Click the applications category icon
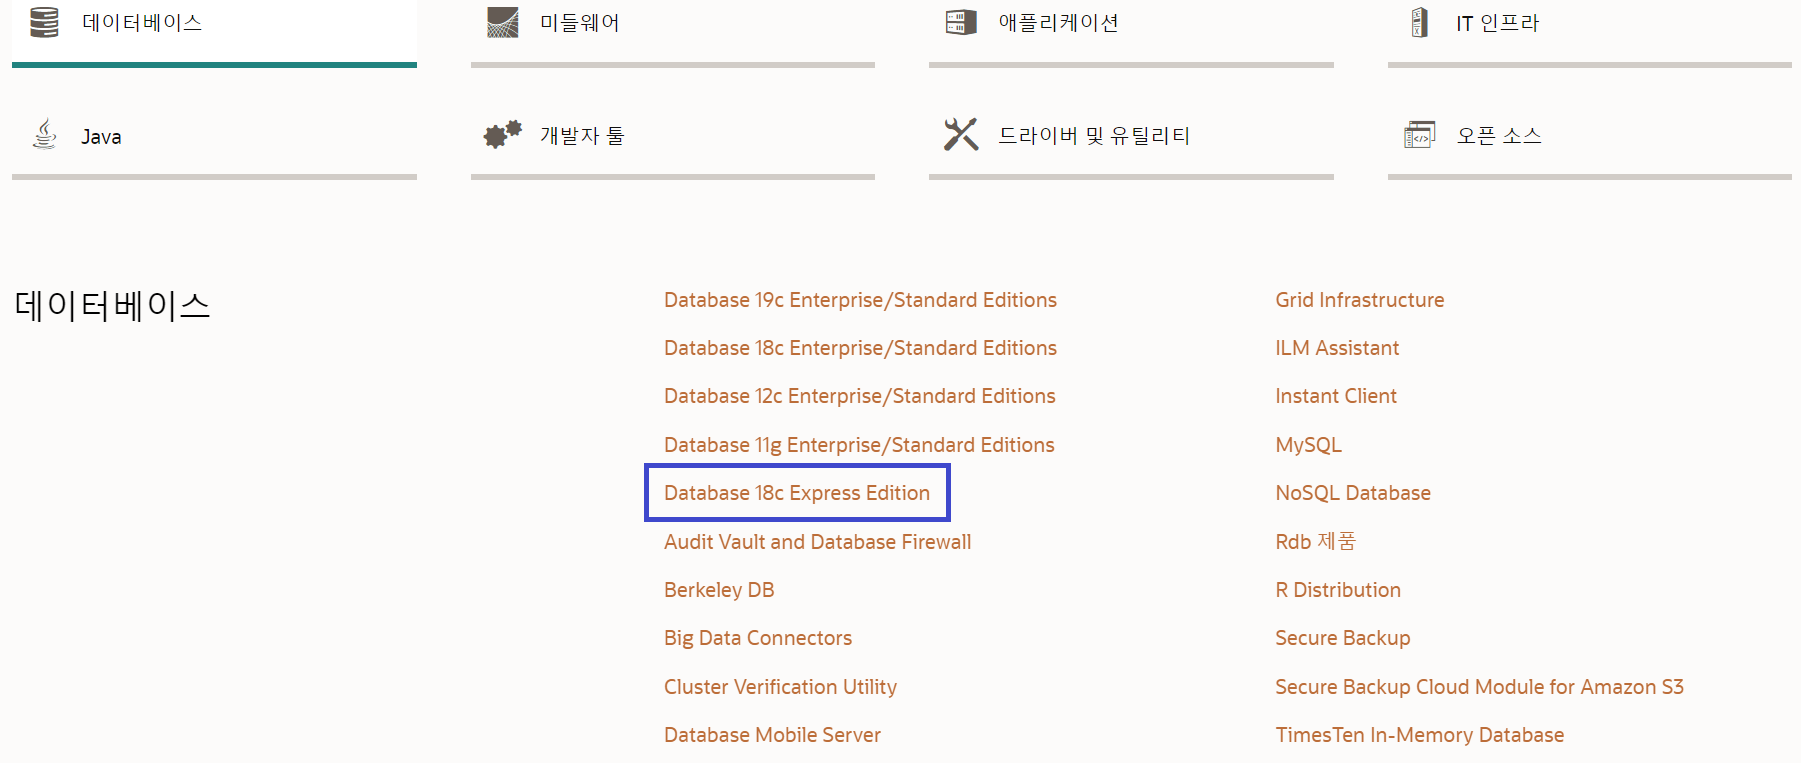This screenshot has height=763, width=1801. tap(961, 22)
